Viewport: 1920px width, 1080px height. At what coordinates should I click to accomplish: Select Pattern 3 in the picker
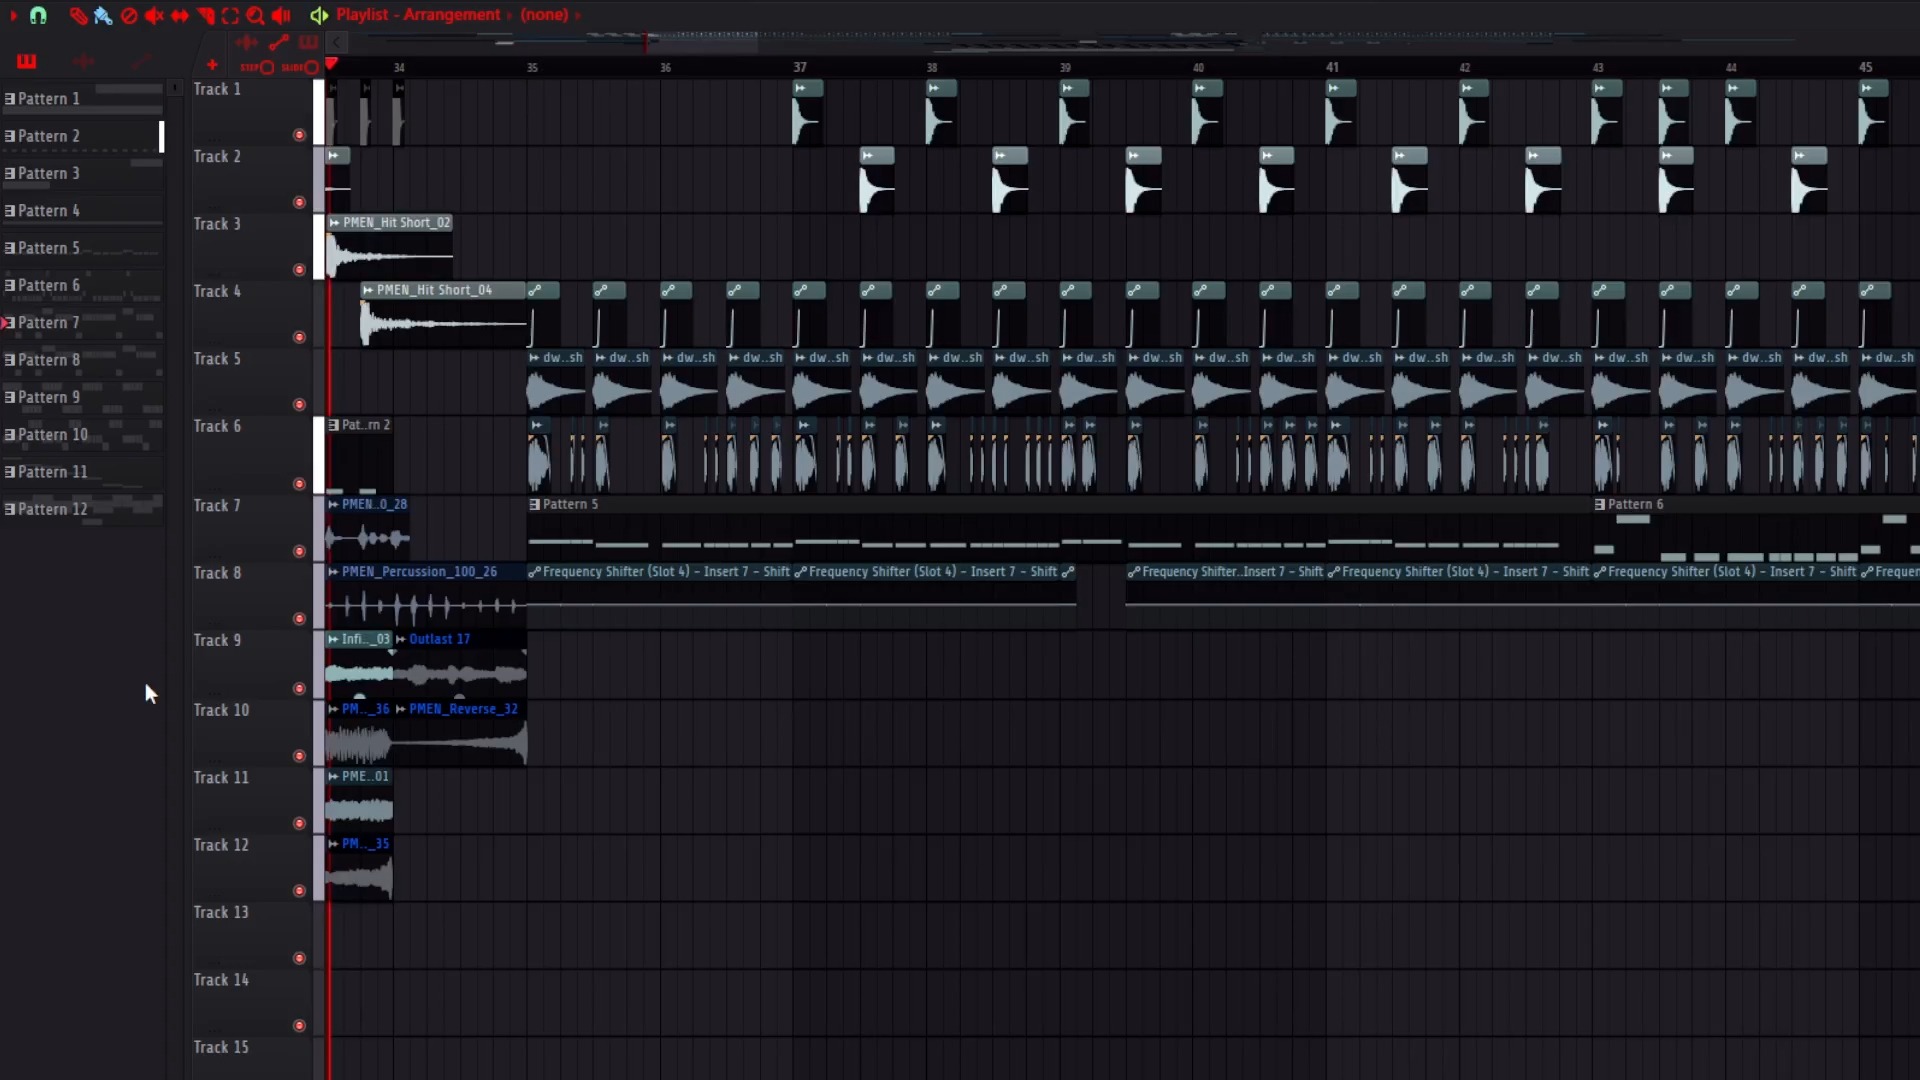pos(82,173)
